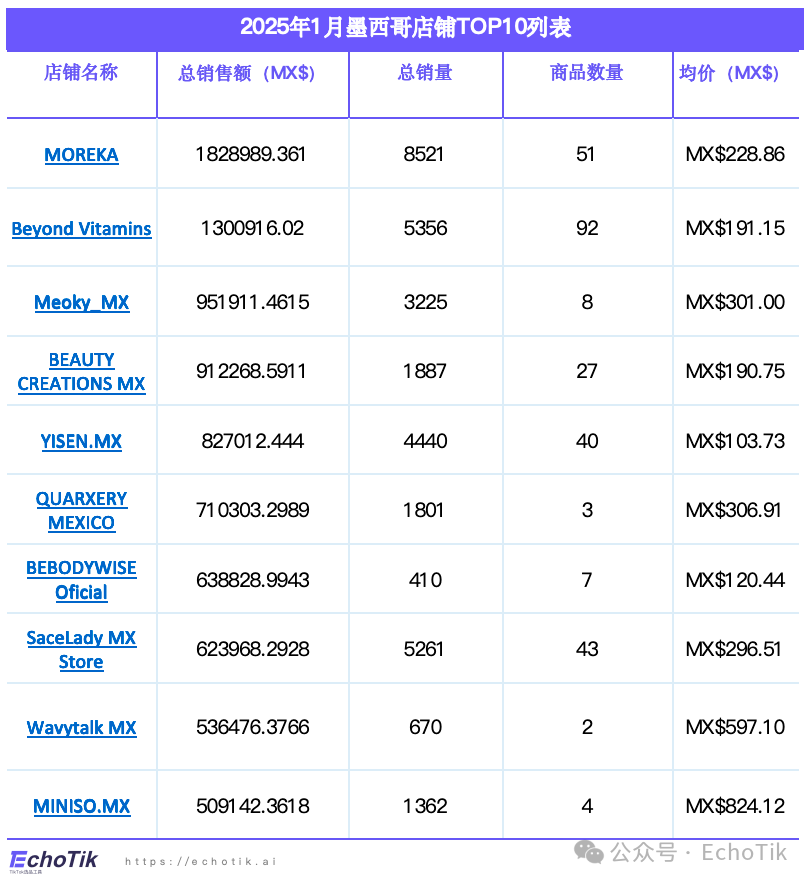Image resolution: width=812 pixels, height=884 pixels.
Task: Click the sales volume 5261
Action: point(423,649)
